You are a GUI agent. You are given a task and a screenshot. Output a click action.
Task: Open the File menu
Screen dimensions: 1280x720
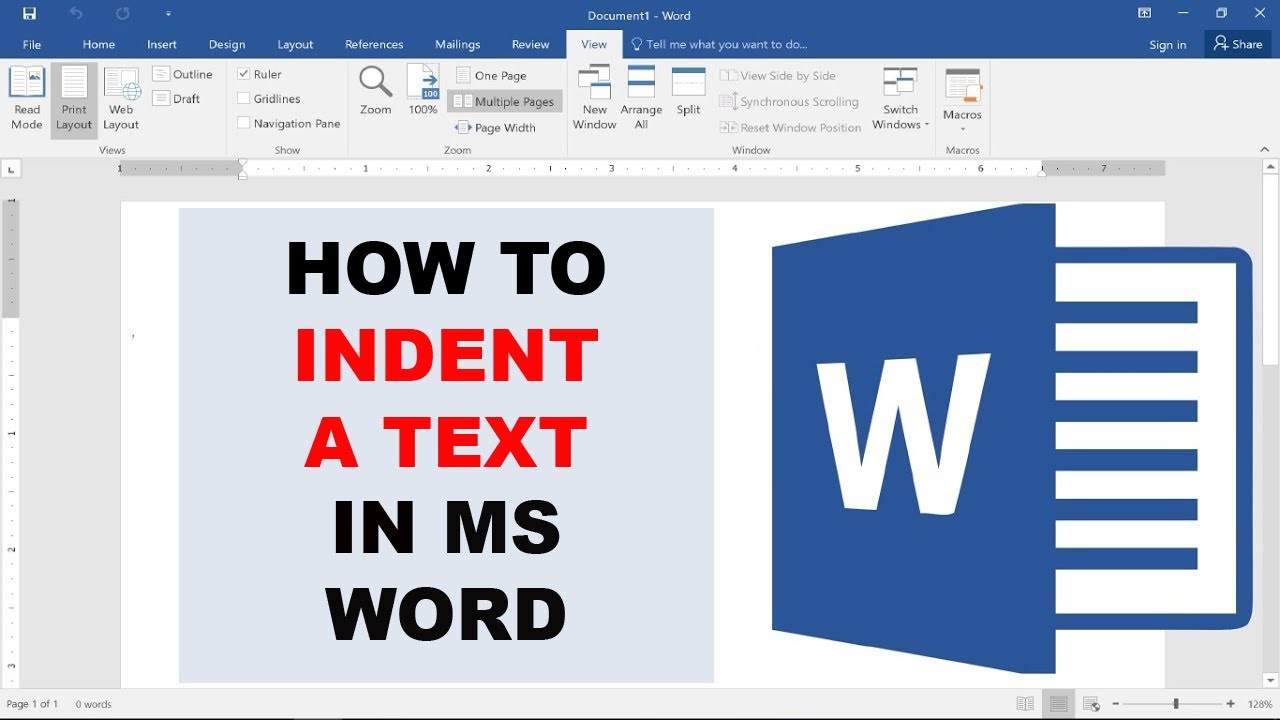pos(32,44)
